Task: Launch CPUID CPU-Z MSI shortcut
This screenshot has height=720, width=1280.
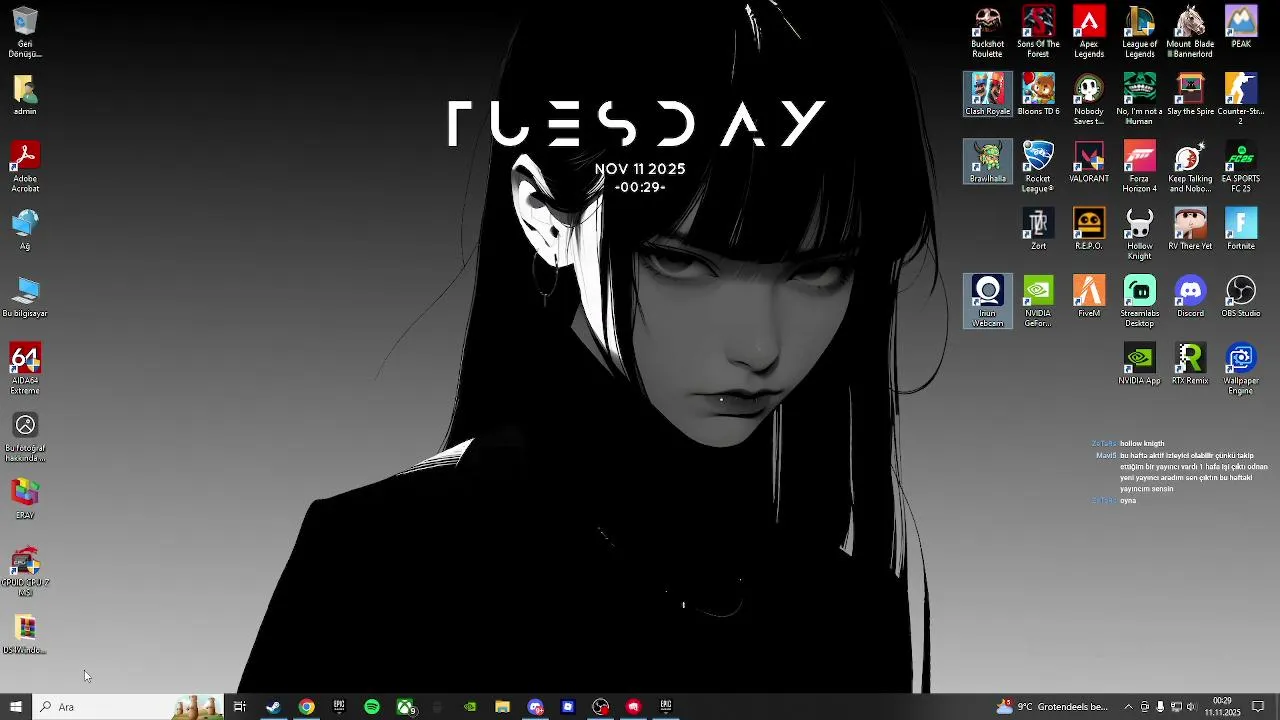Action: (x=25, y=570)
